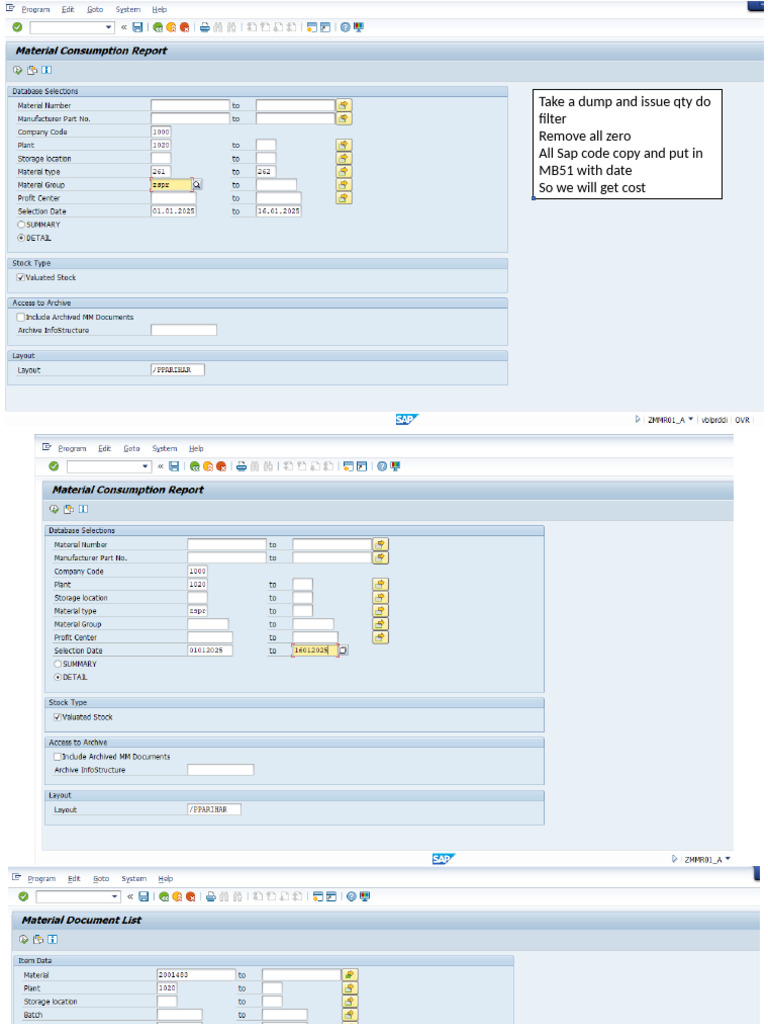This screenshot has width=768, height=1024.
Task: Open multiple selection for Storage location in middle window
Action: (381, 598)
